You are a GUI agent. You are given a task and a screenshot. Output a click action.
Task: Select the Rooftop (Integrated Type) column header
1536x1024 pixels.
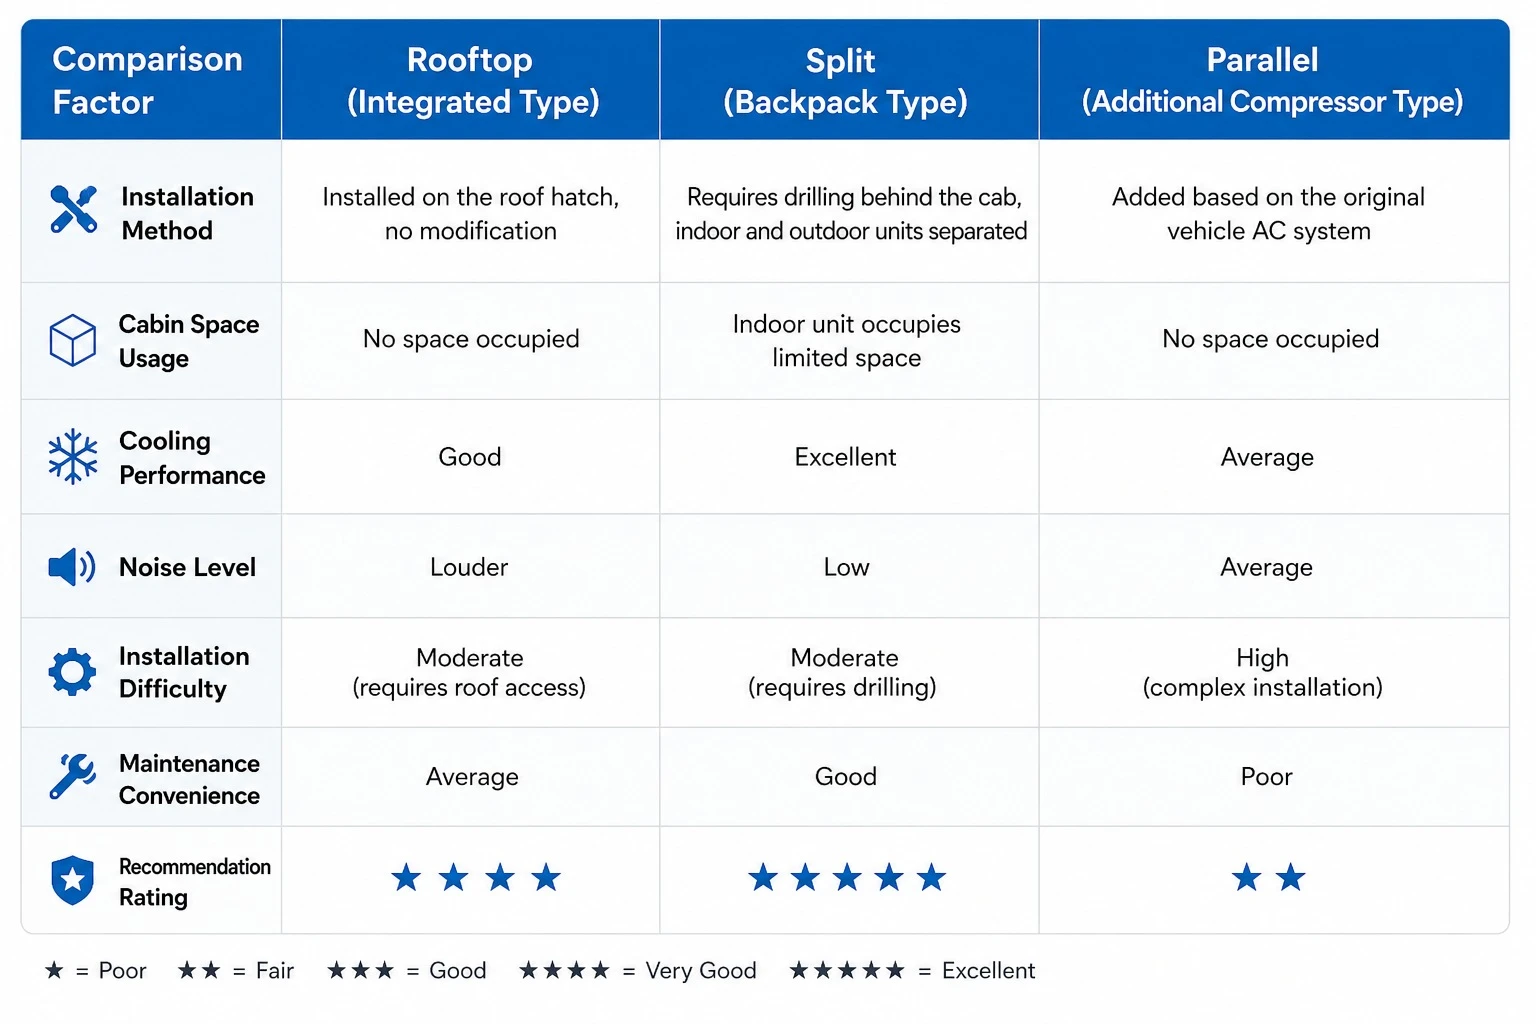471,80
